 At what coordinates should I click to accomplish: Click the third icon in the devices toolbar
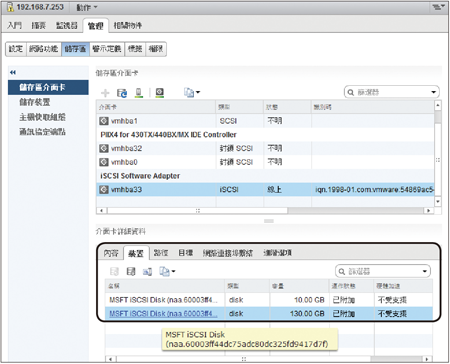click(147, 272)
